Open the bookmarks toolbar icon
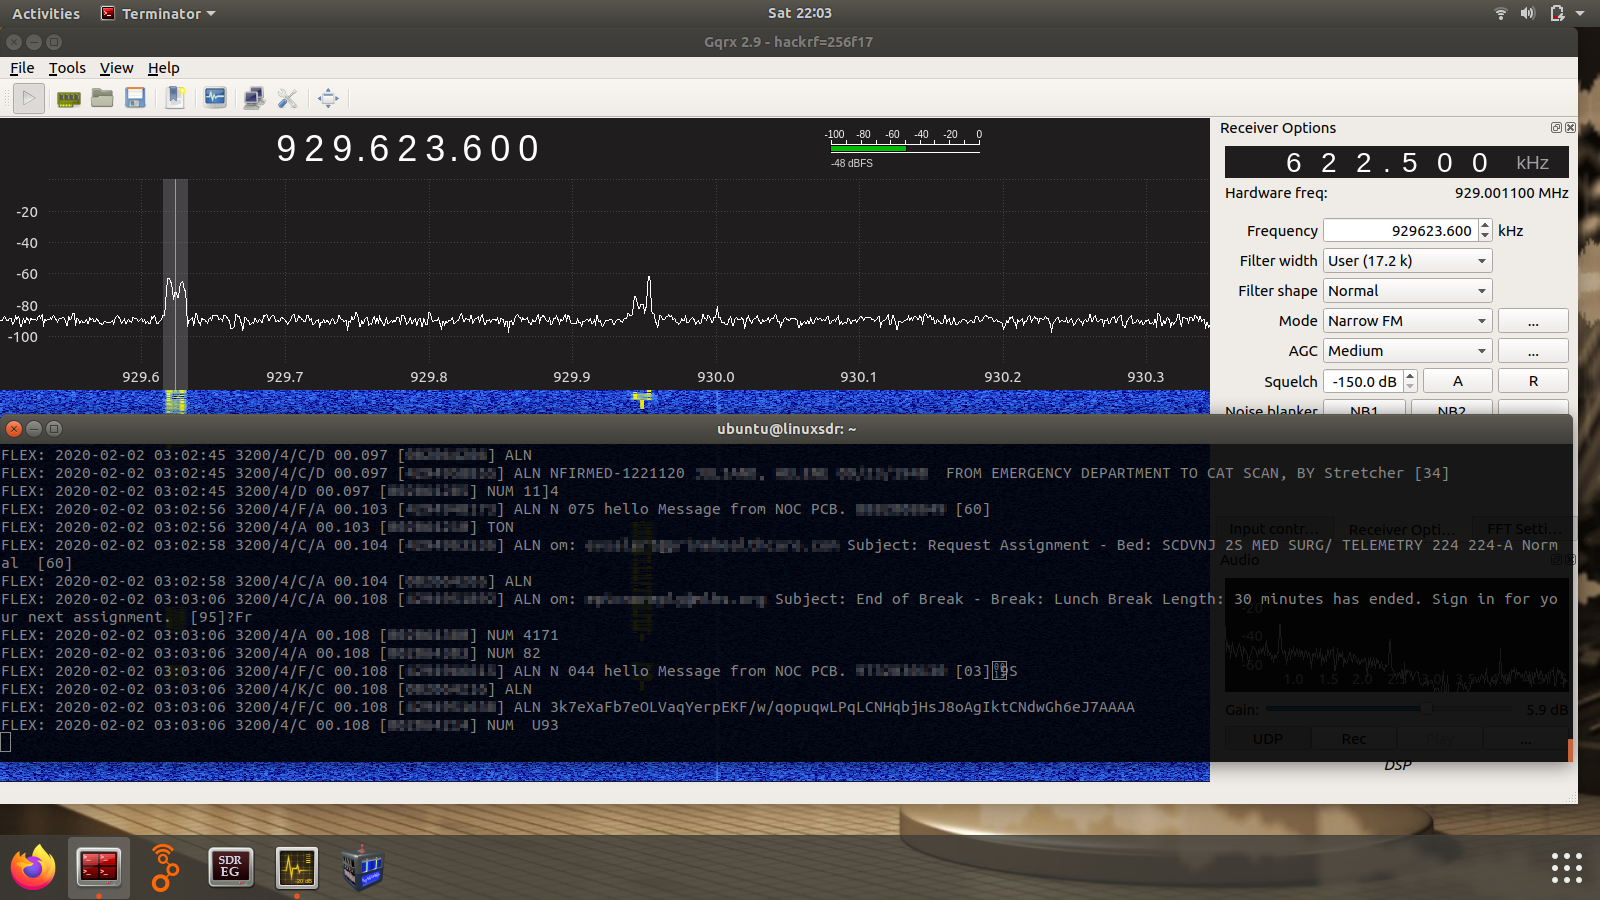Image resolution: width=1600 pixels, height=900 pixels. [x=175, y=98]
